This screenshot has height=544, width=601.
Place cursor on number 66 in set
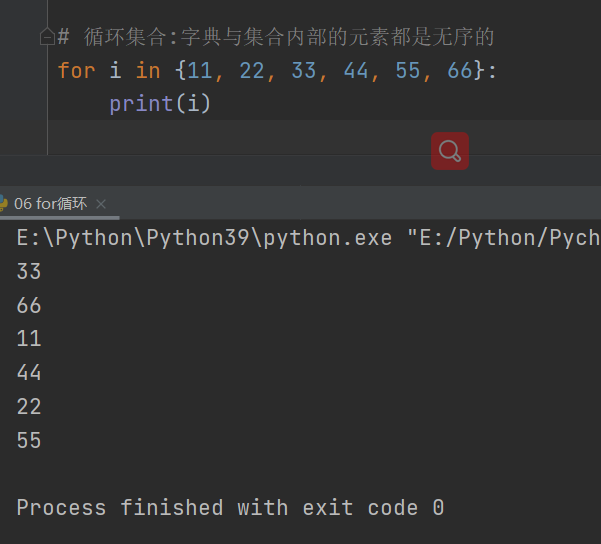coord(459,70)
